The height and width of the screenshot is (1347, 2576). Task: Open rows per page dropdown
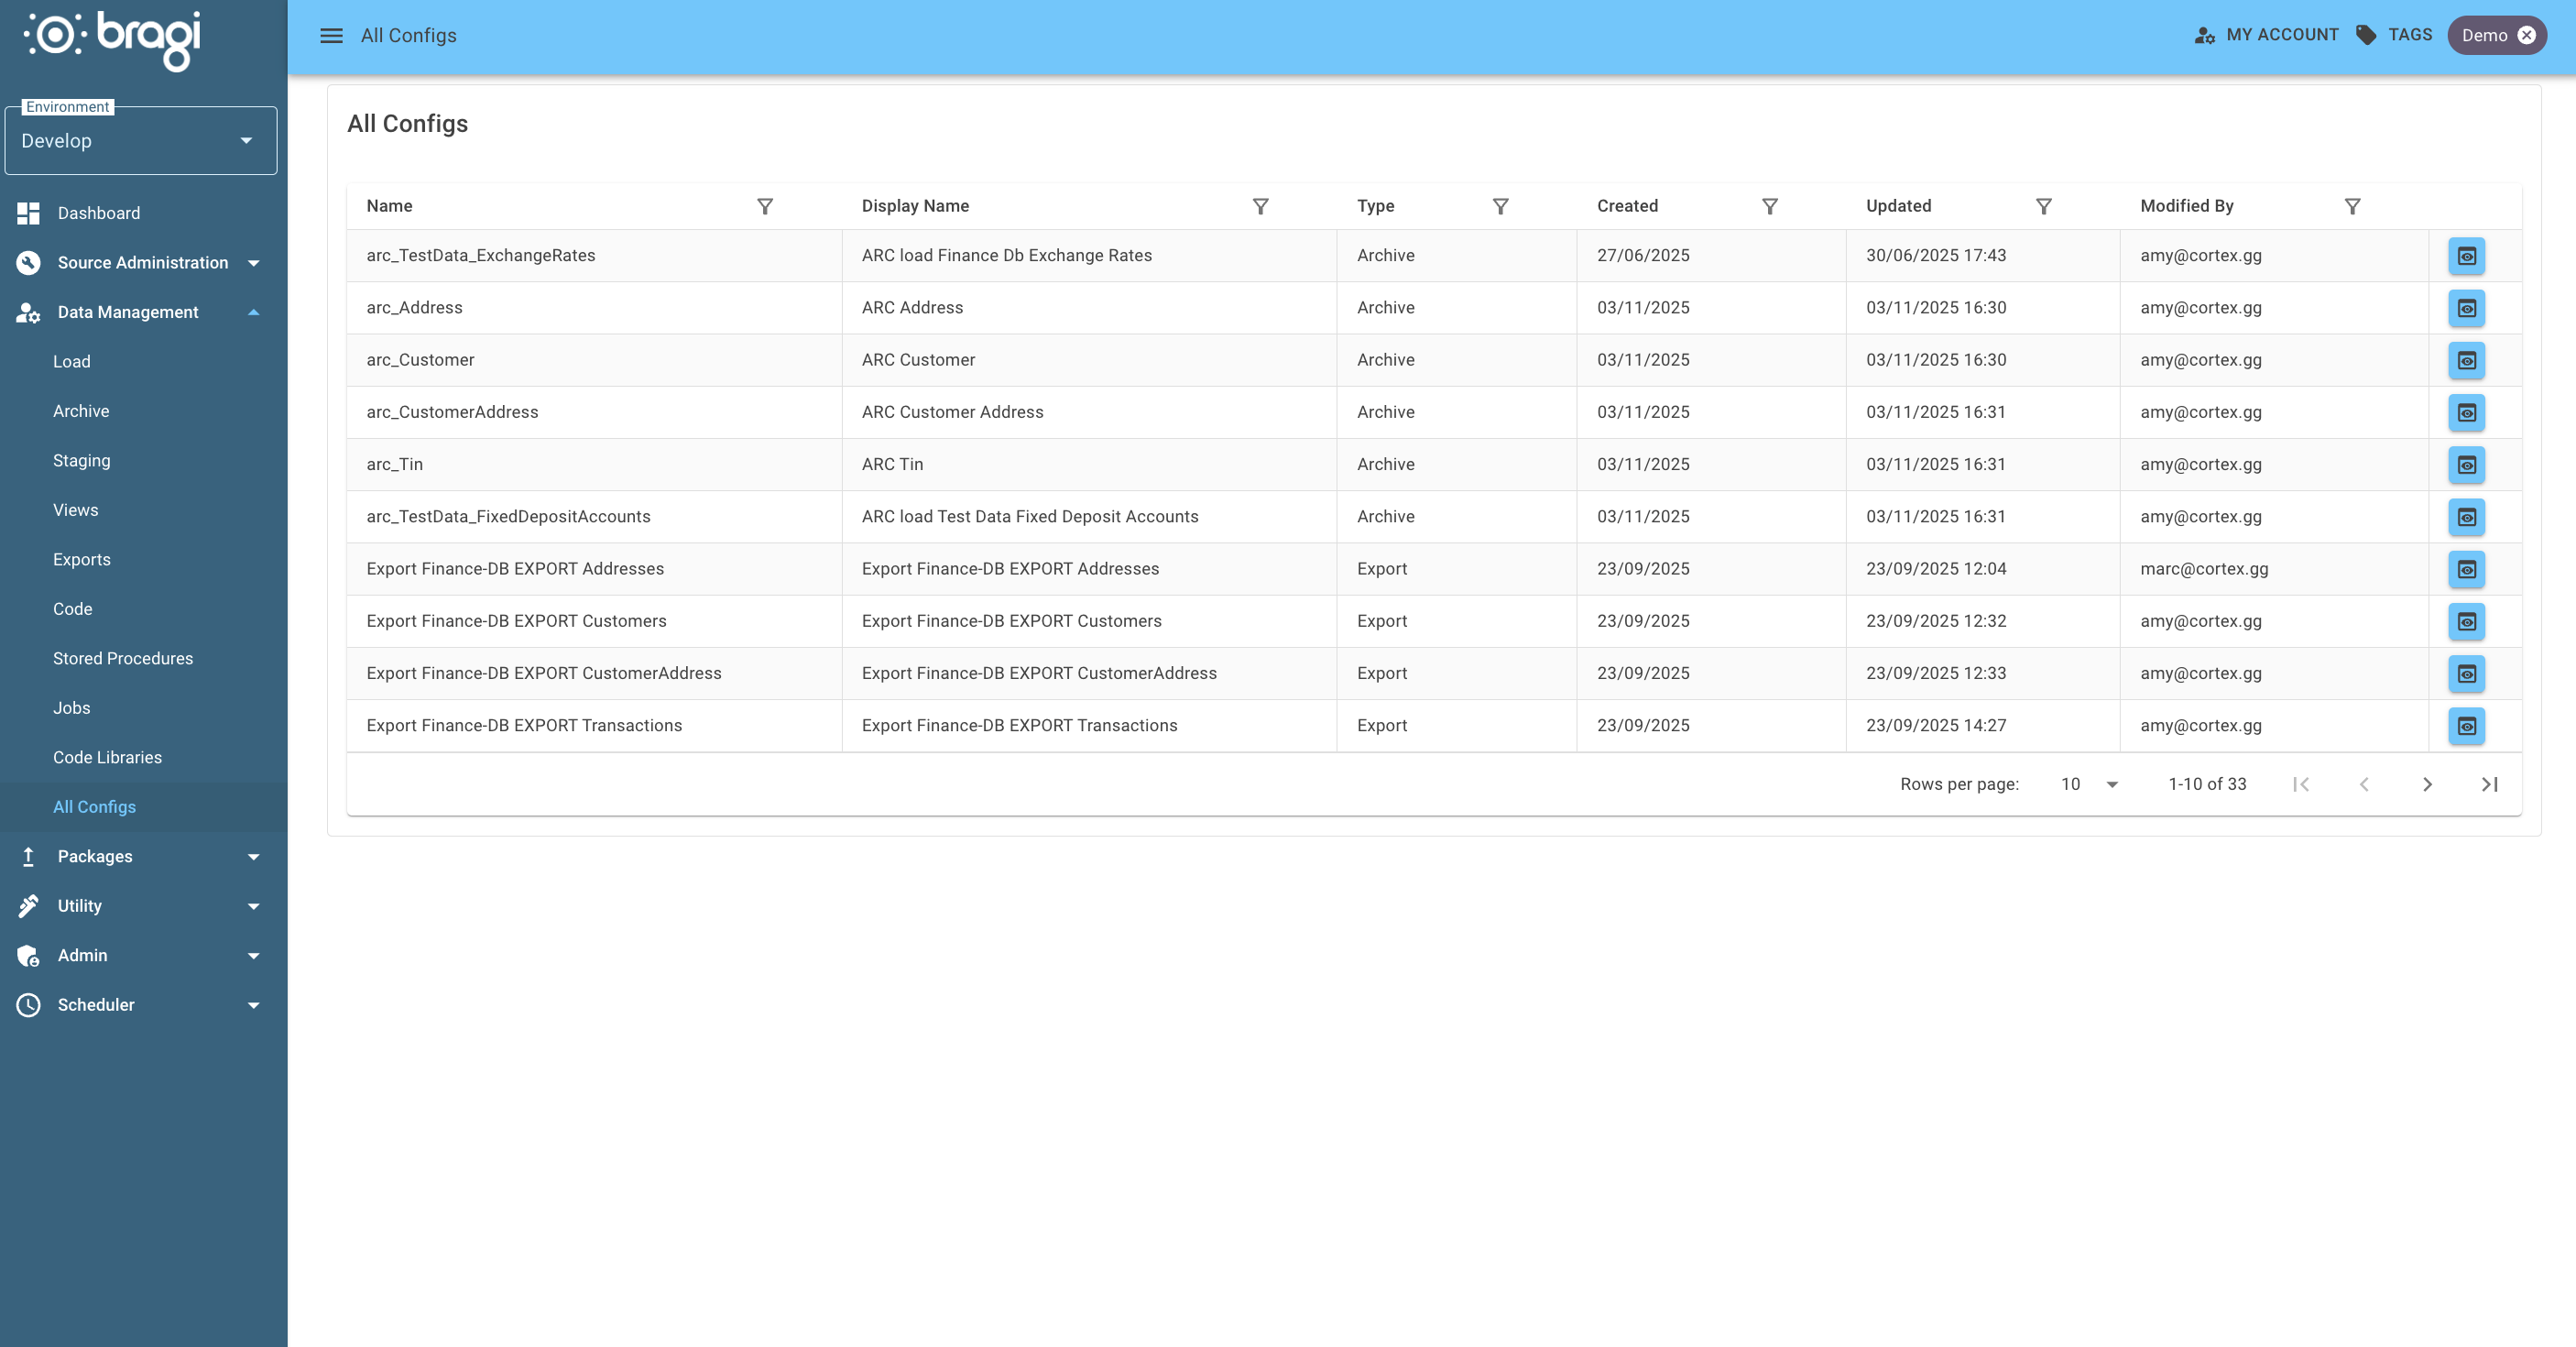tap(2089, 784)
